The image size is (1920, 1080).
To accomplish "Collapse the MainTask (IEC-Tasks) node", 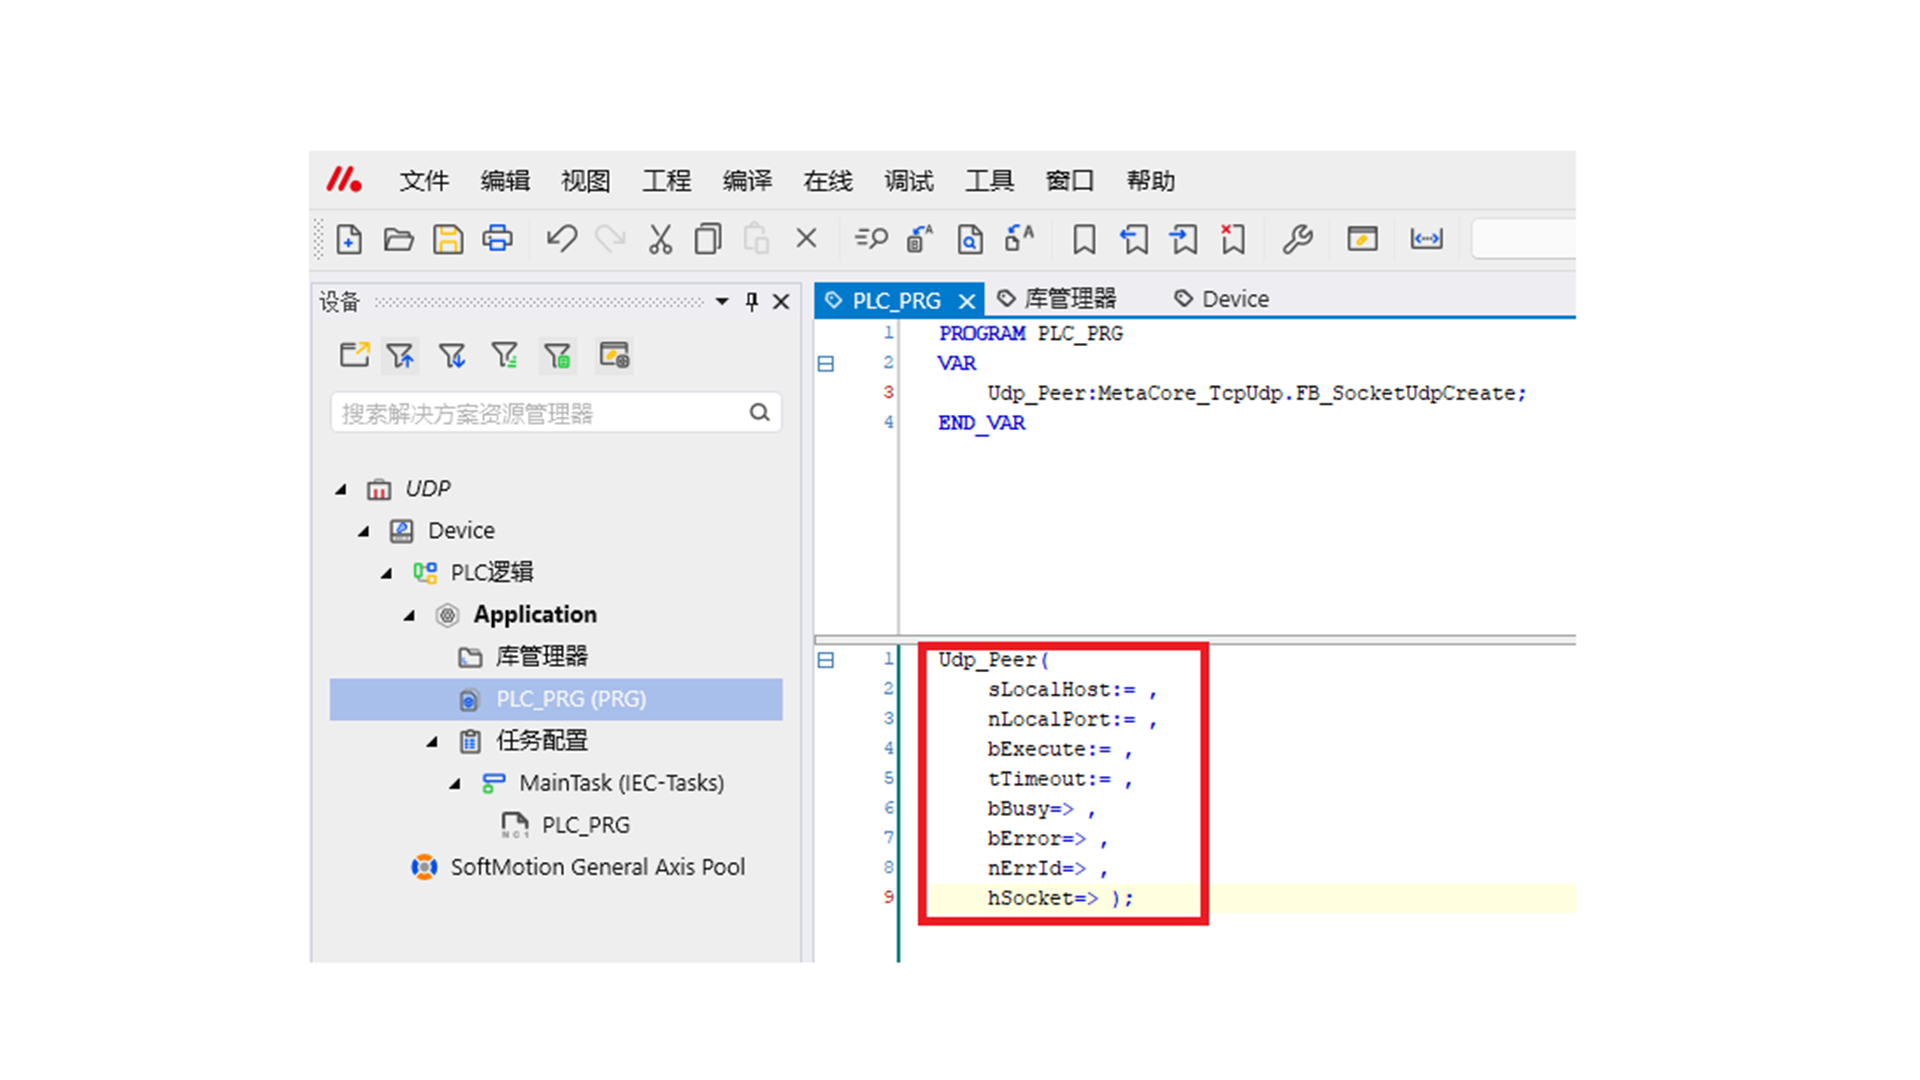I will (455, 783).
